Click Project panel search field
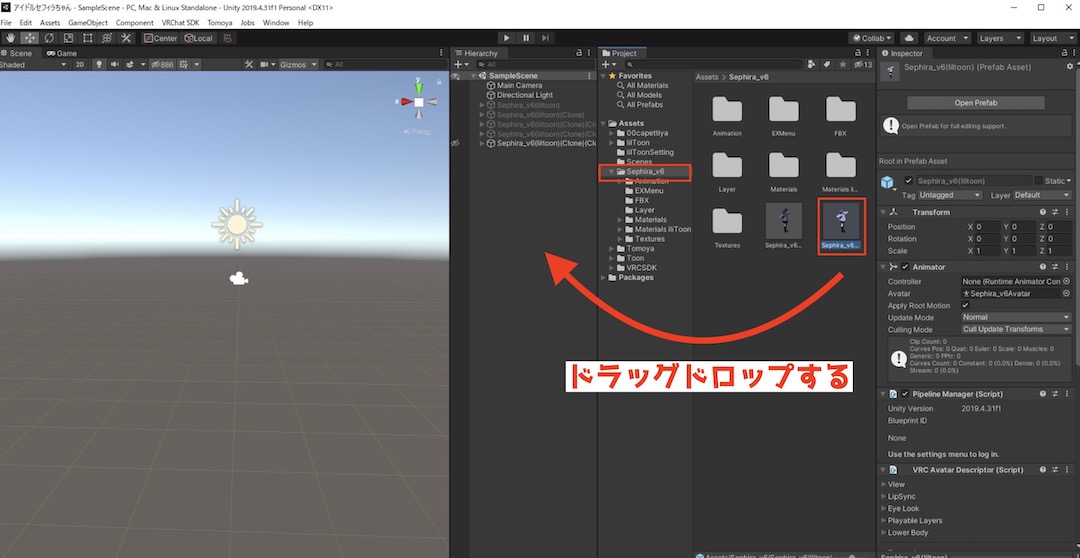 pyautogui.click(x=712, y=64)
